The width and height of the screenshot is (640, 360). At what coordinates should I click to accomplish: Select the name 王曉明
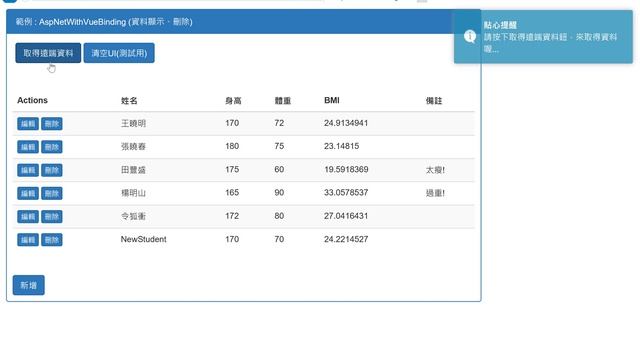point(133,123)
